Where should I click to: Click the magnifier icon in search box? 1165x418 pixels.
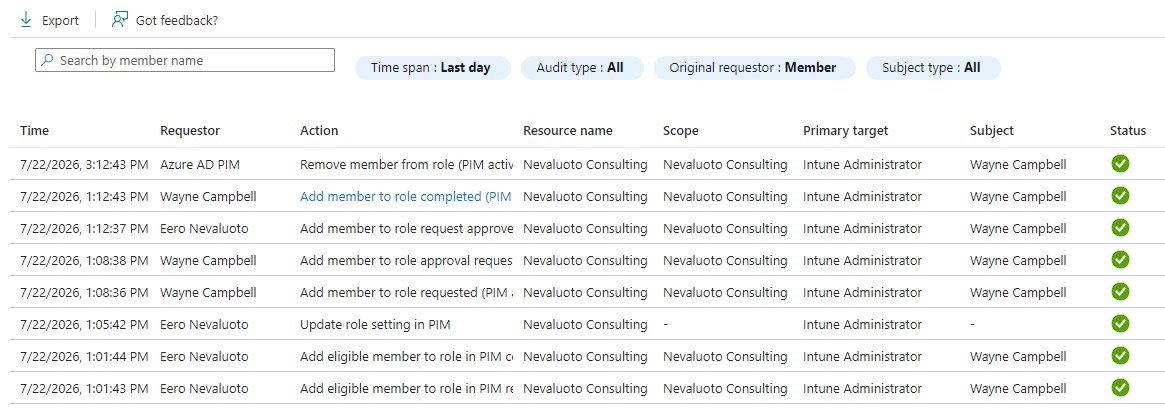click(48, 60)
